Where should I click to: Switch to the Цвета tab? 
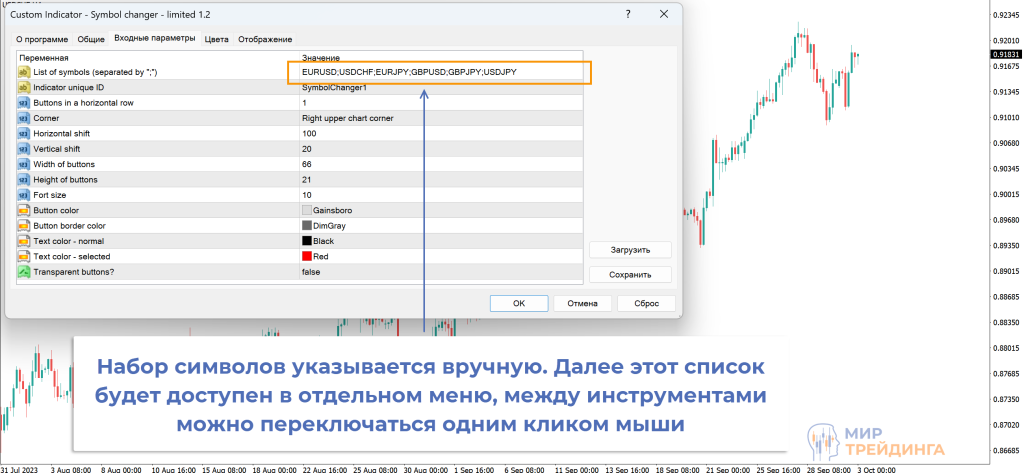(x=216, y=39)
